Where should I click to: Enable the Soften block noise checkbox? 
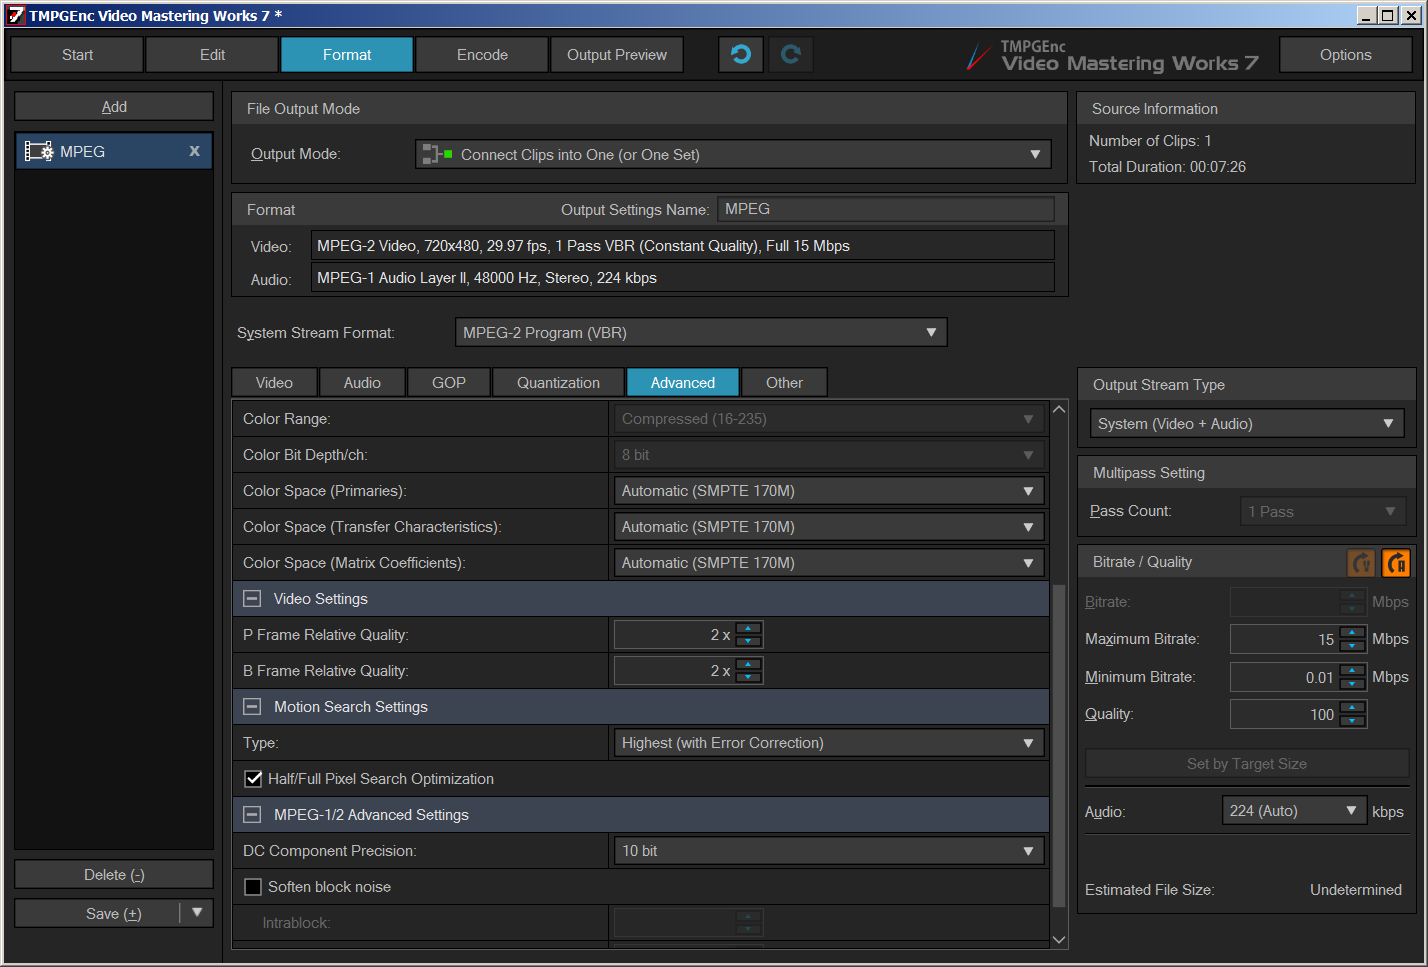point(254,887)
